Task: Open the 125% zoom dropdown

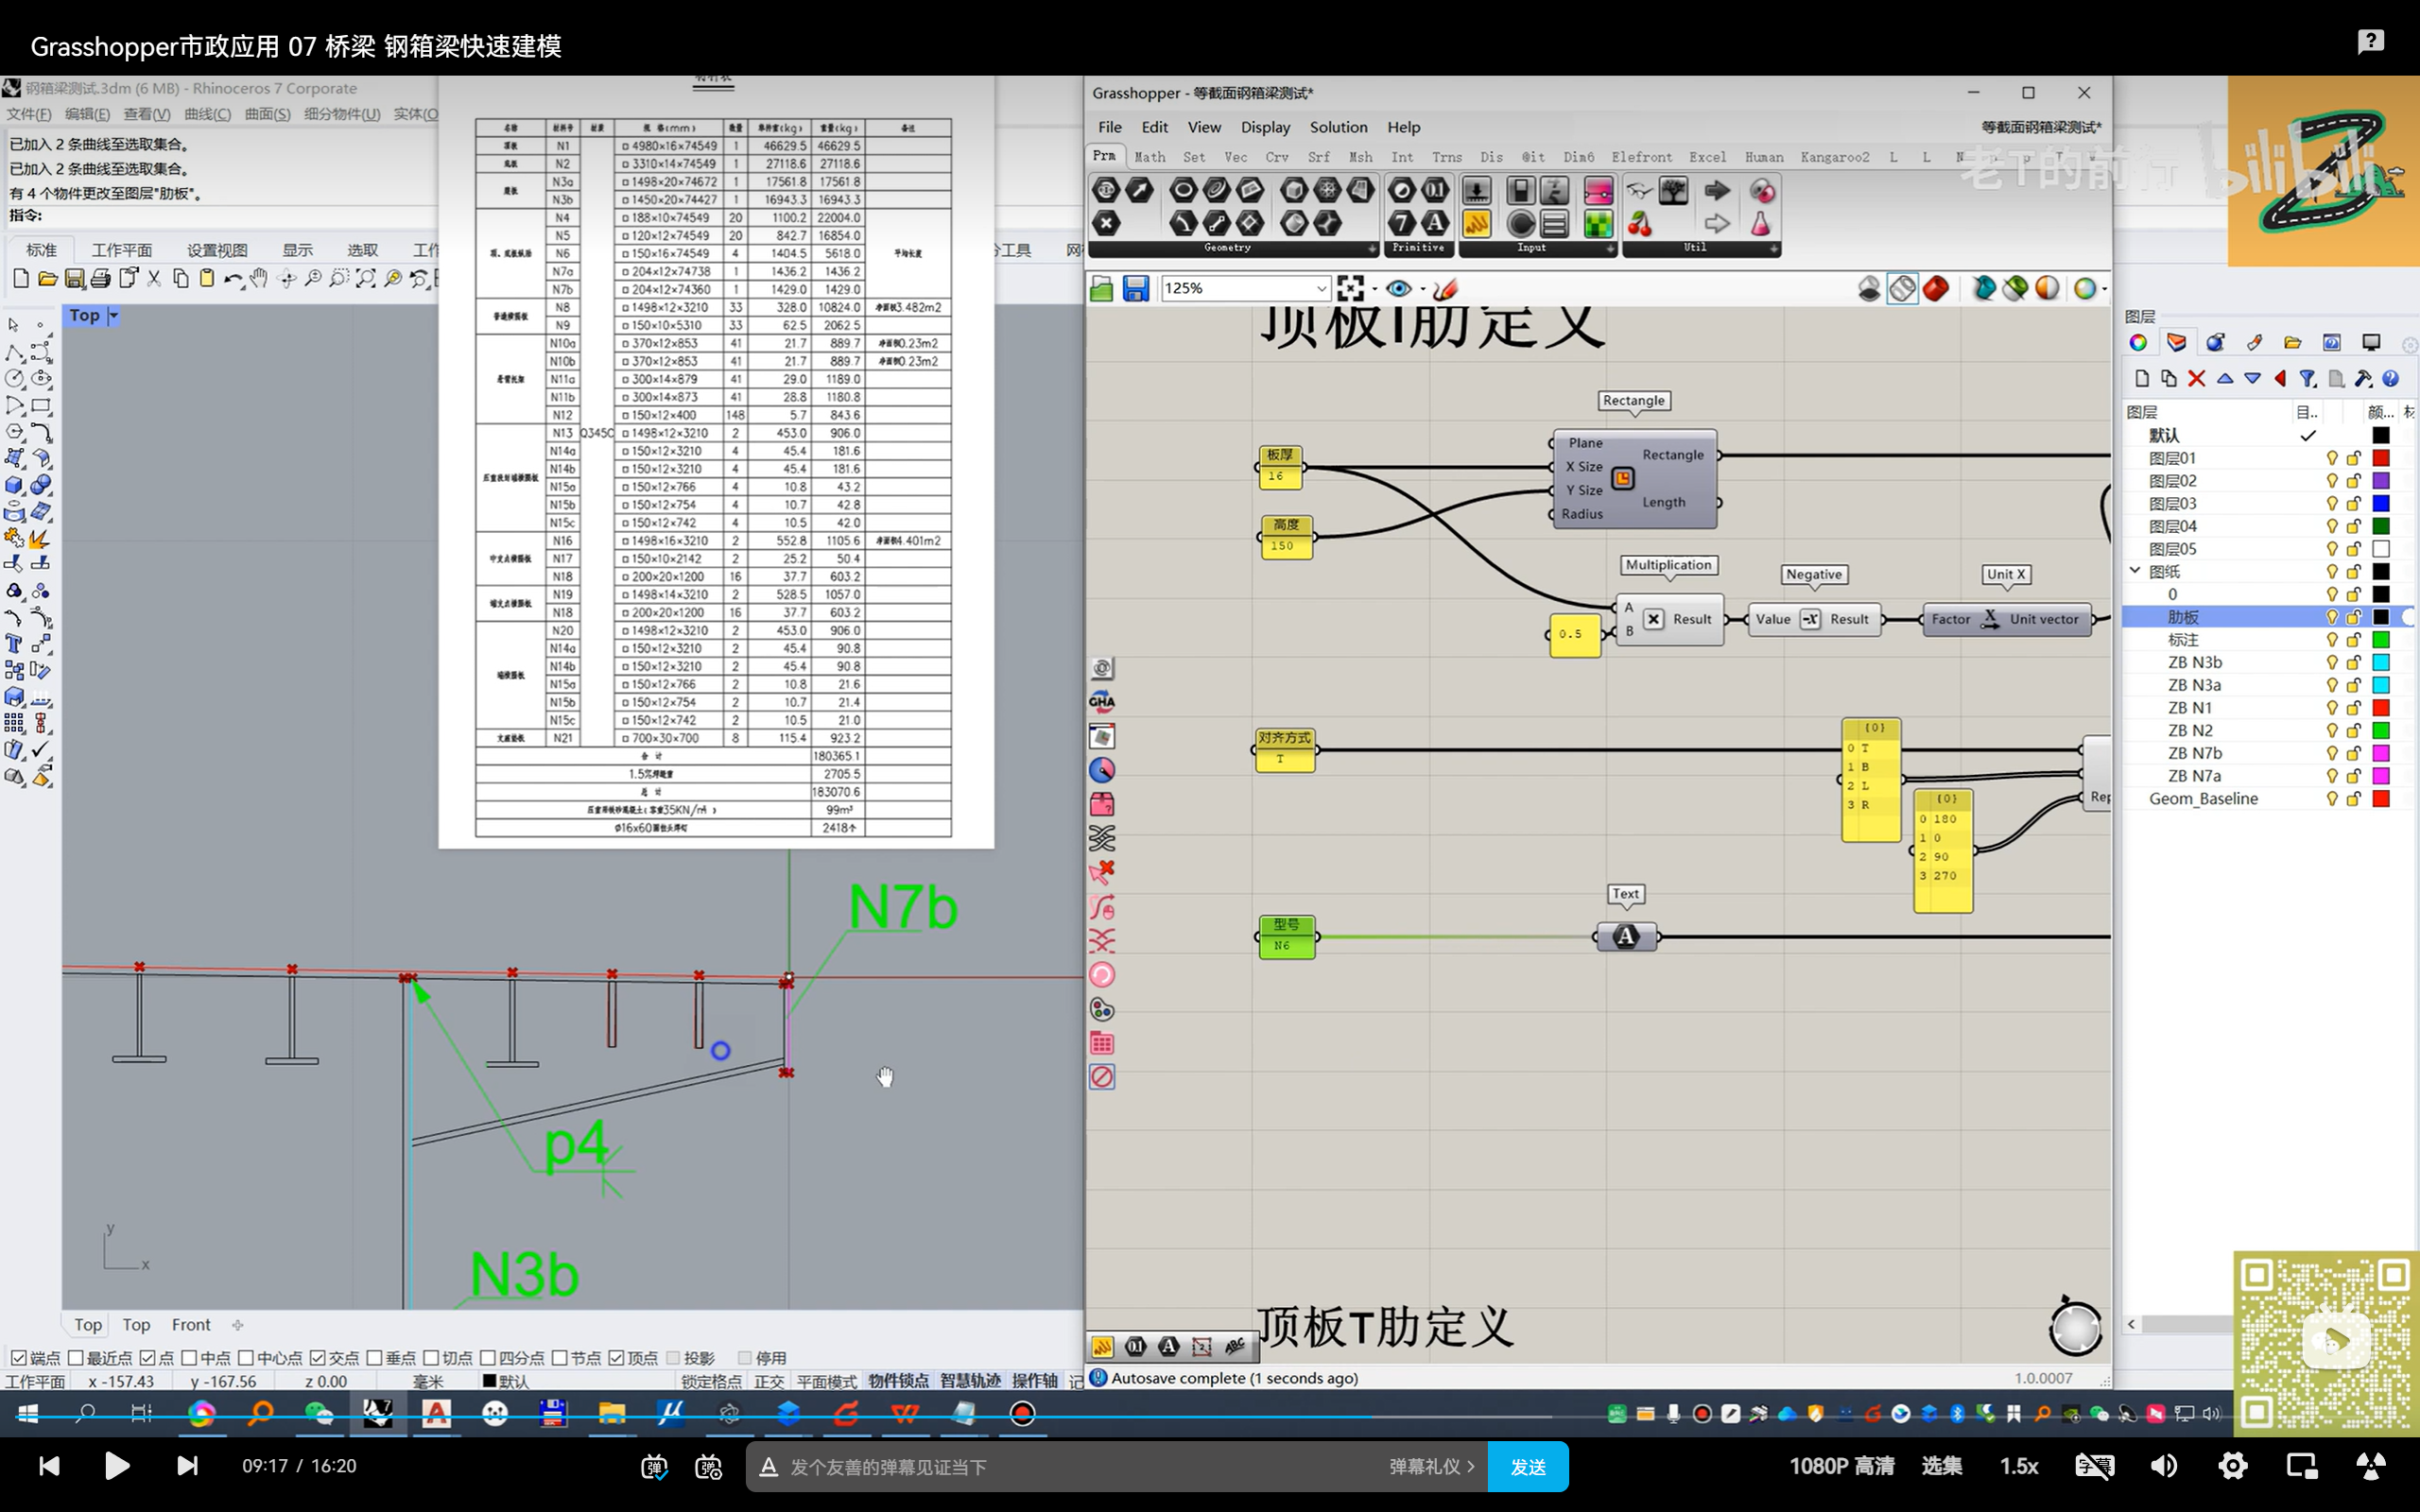Action: click(x=1320, y=289)
